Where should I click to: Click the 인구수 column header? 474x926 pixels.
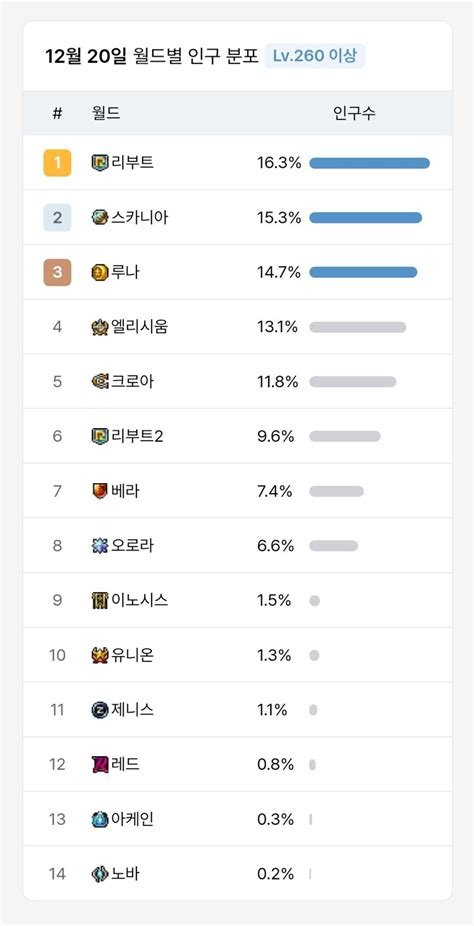point(354,113)
